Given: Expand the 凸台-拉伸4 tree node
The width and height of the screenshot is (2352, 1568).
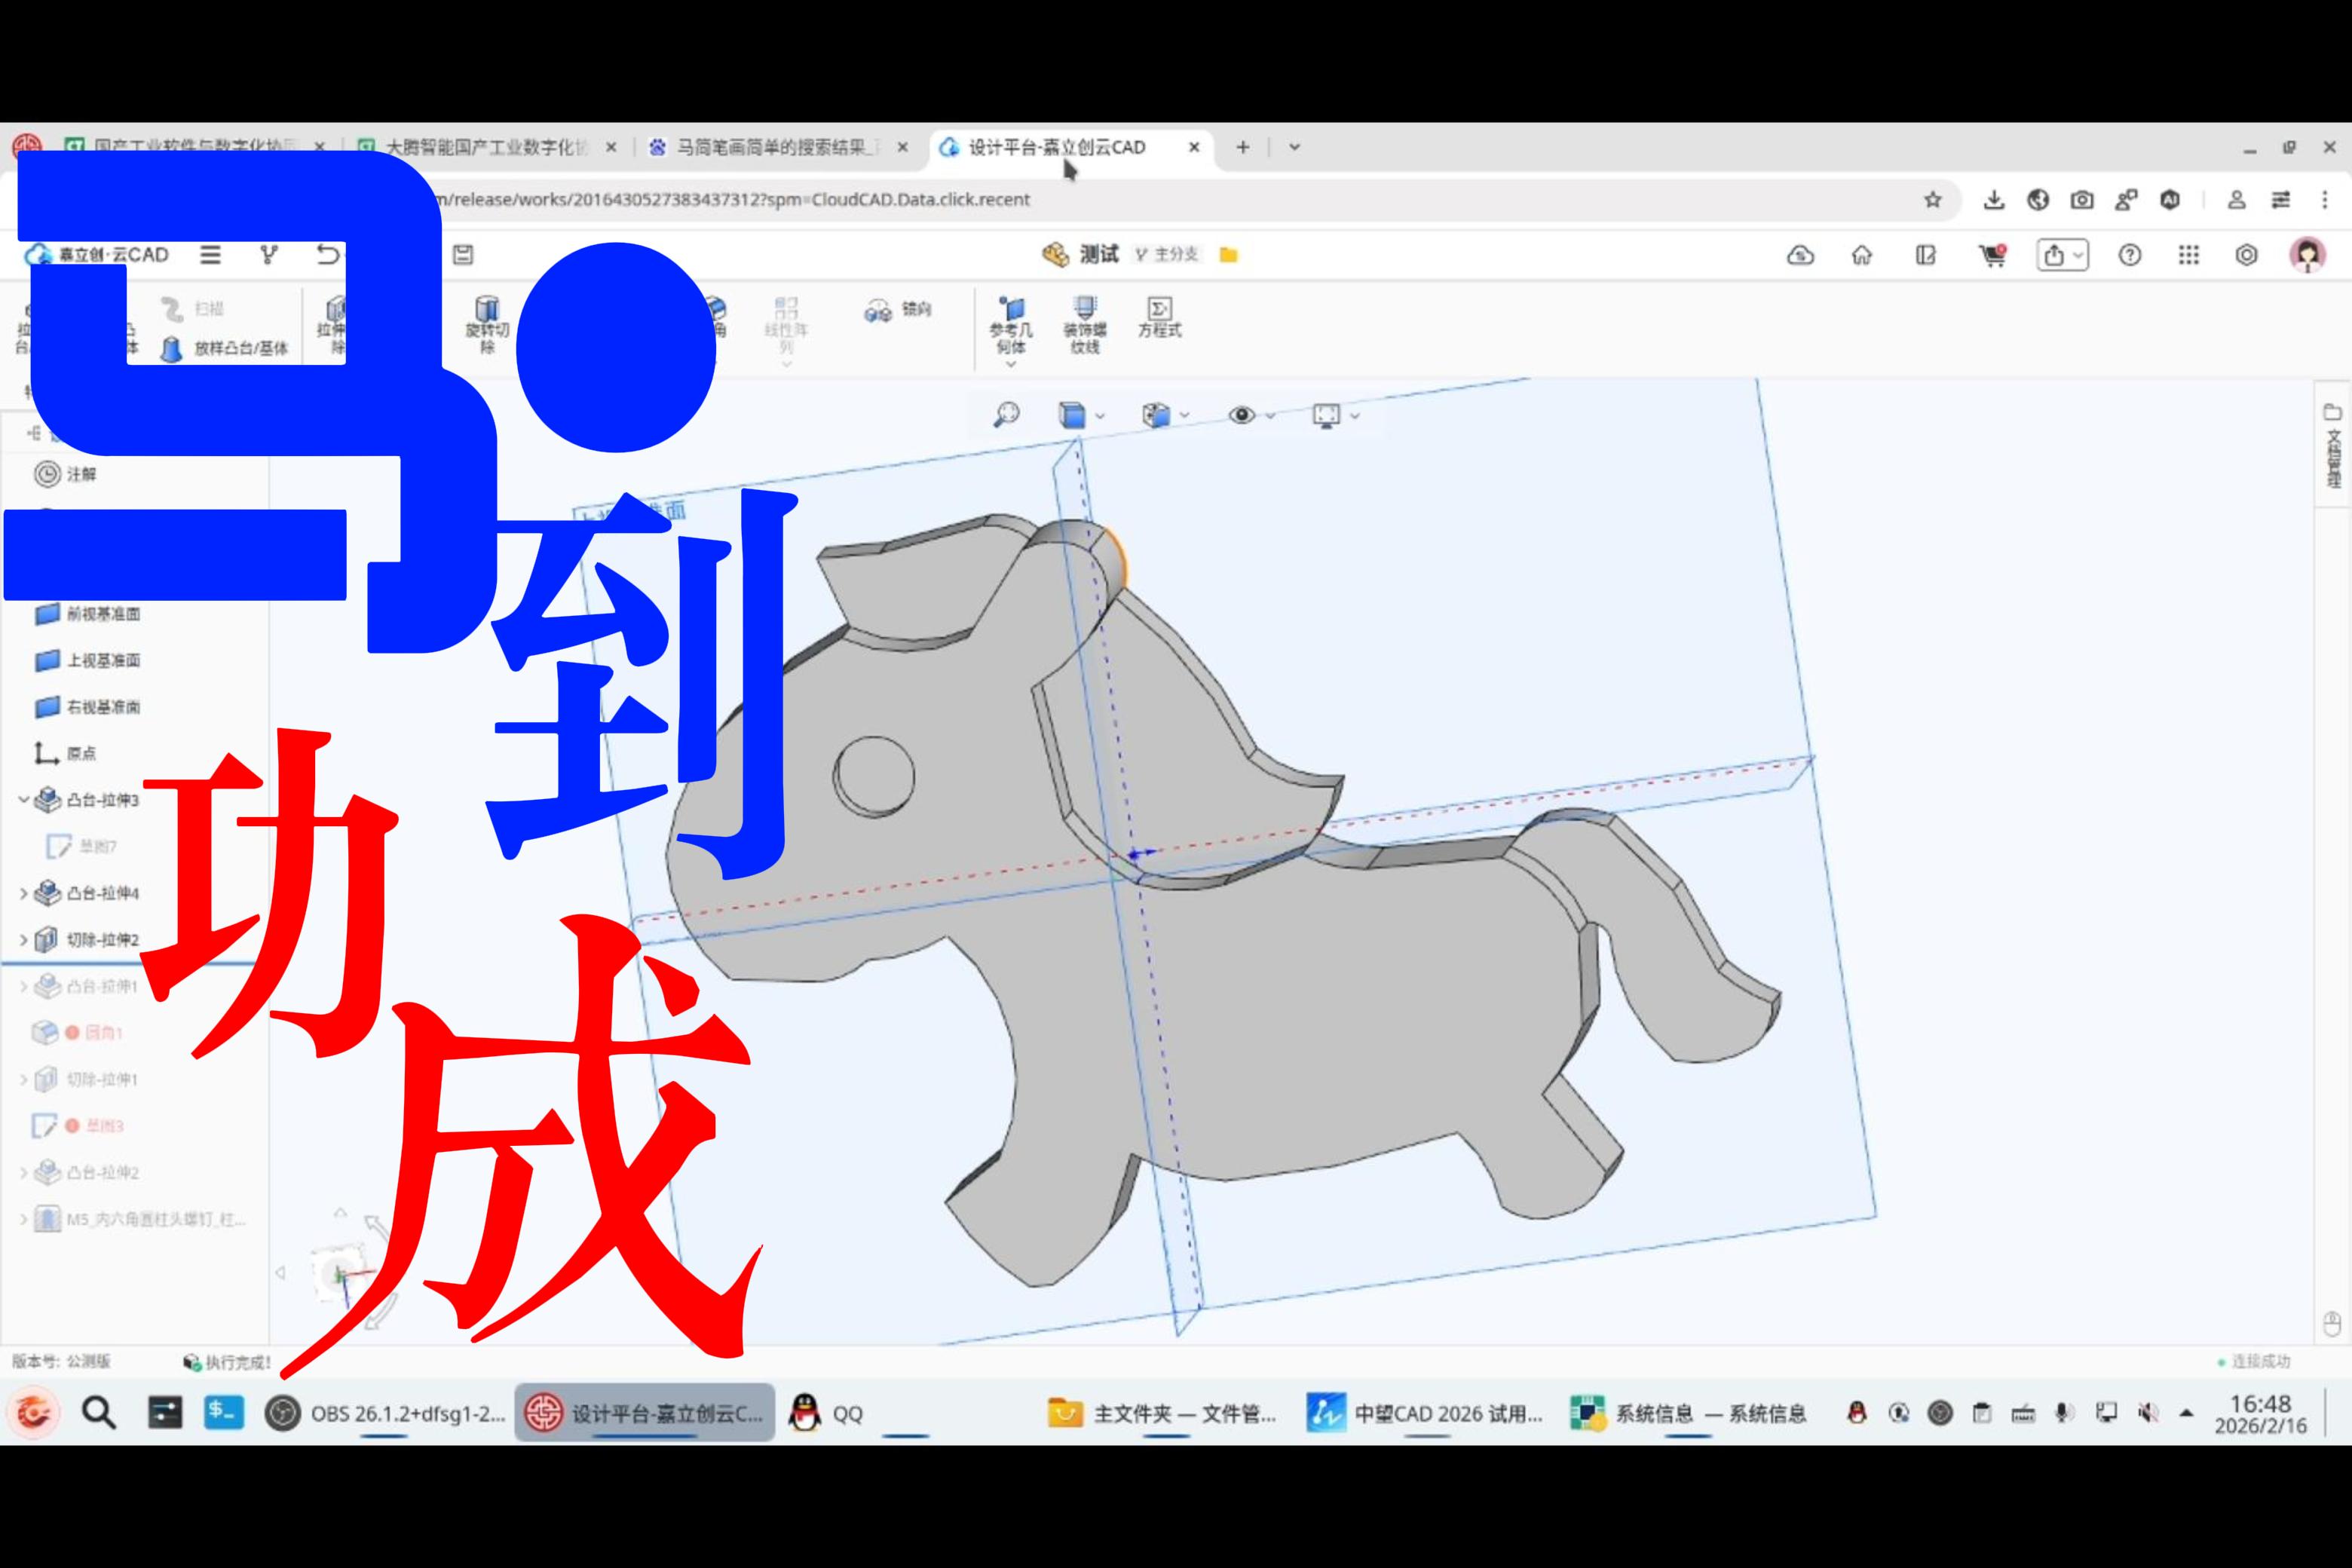Looking at the screenshot, I should click(x=23, y=893).
